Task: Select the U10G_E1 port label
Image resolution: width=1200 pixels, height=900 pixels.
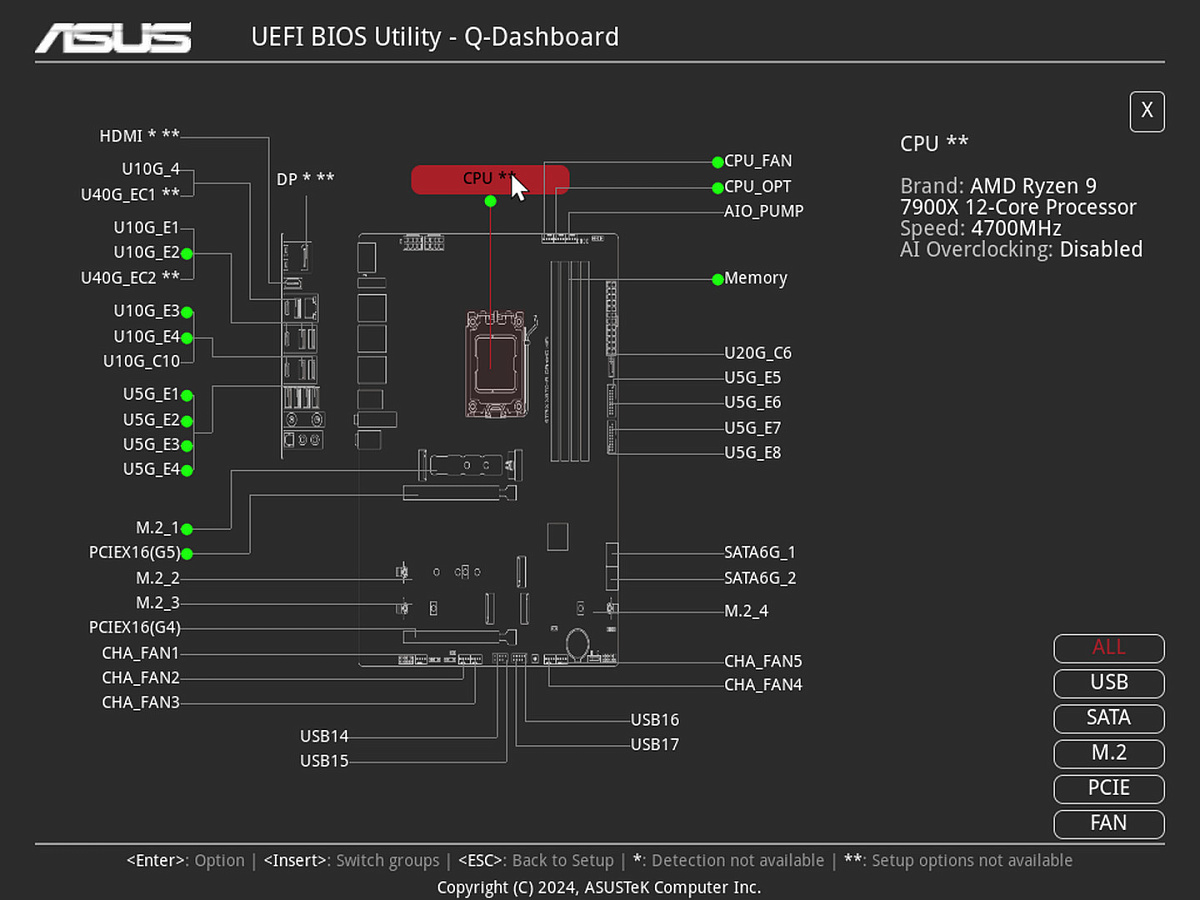Action: tap(146, 228)
